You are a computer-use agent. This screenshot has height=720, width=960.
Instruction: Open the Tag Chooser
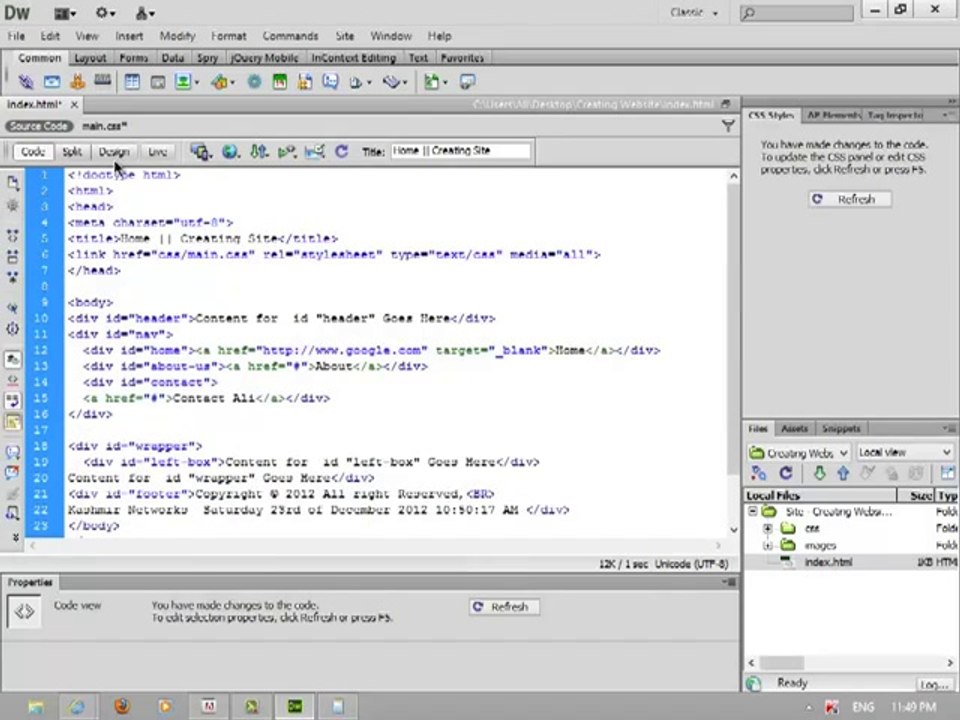click(467, 81)
